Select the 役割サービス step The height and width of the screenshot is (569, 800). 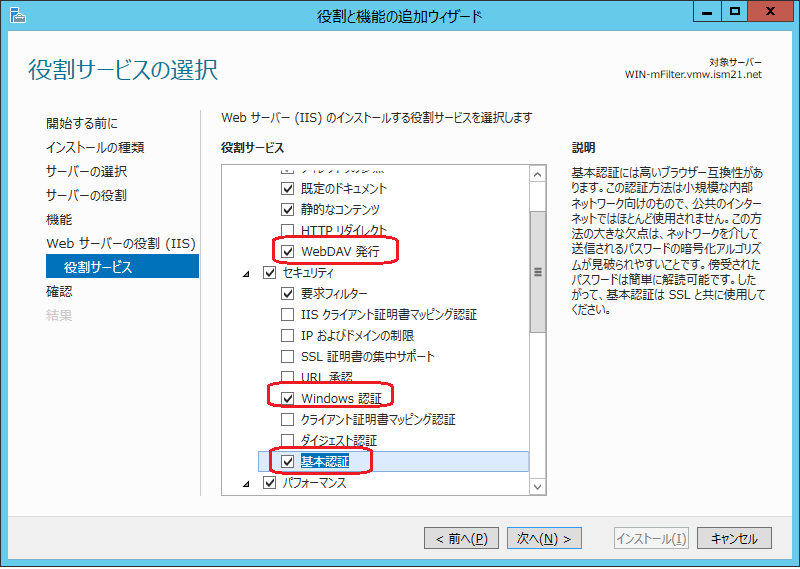(x=122, y=266)
